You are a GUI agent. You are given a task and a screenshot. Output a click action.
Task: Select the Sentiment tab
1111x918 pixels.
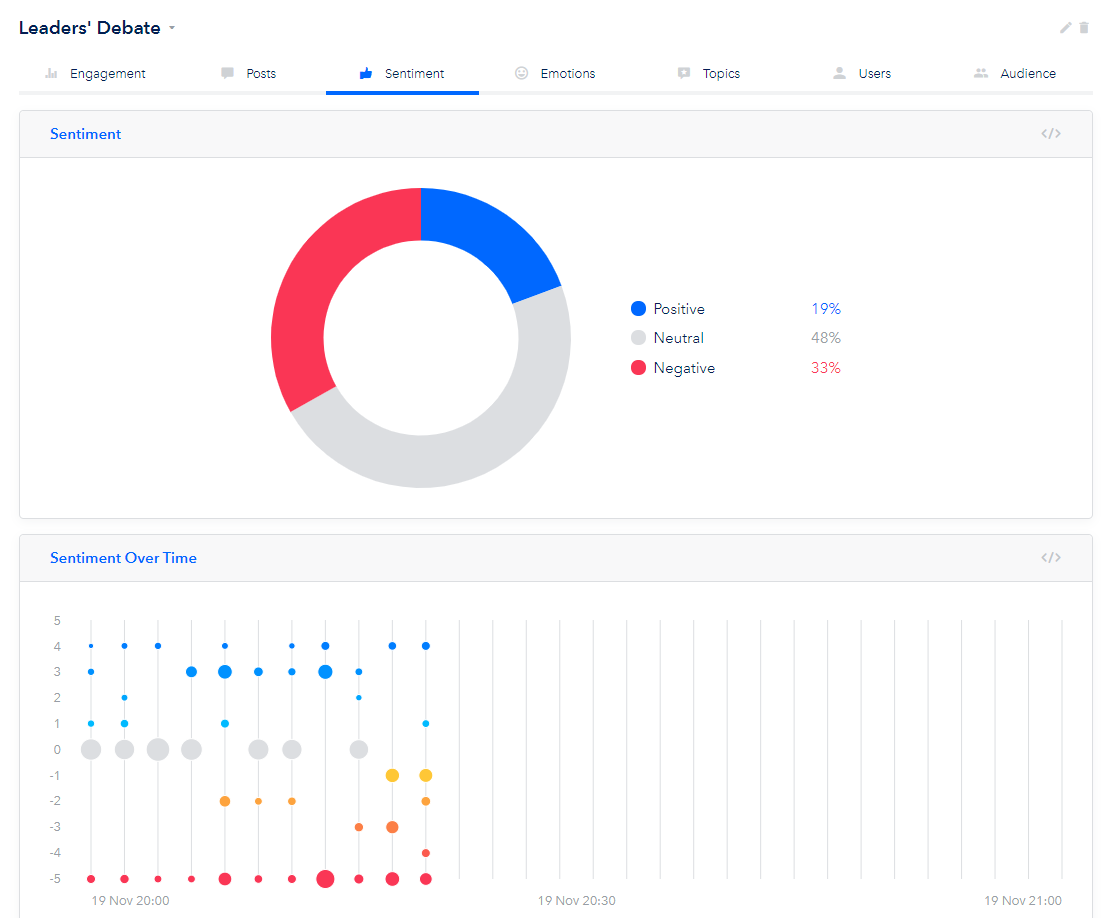(x=402, y=74)
